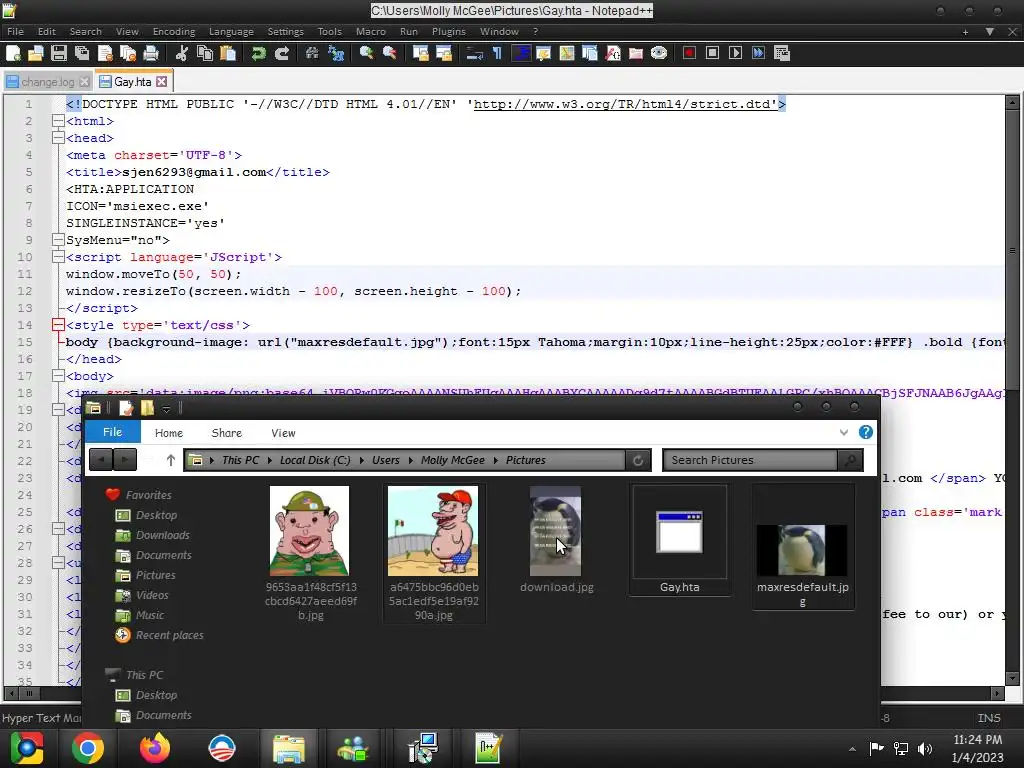The image size is (1024, 768).
Task: Open the Plugins menu
Action: [x=449, y=31]
